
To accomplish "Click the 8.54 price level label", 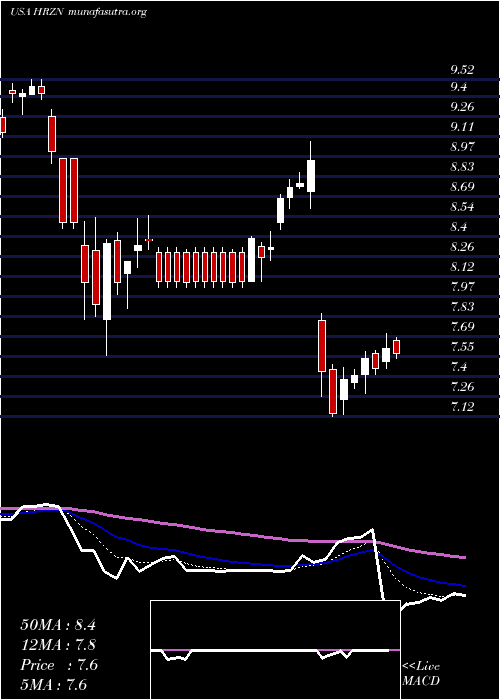I will tap(462, 207).
